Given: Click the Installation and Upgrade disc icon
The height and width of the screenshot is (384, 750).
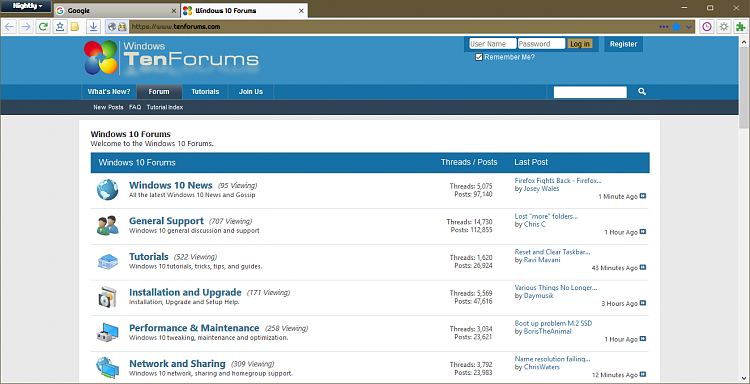Looking at the screenshot, I should tap(108, 296).
